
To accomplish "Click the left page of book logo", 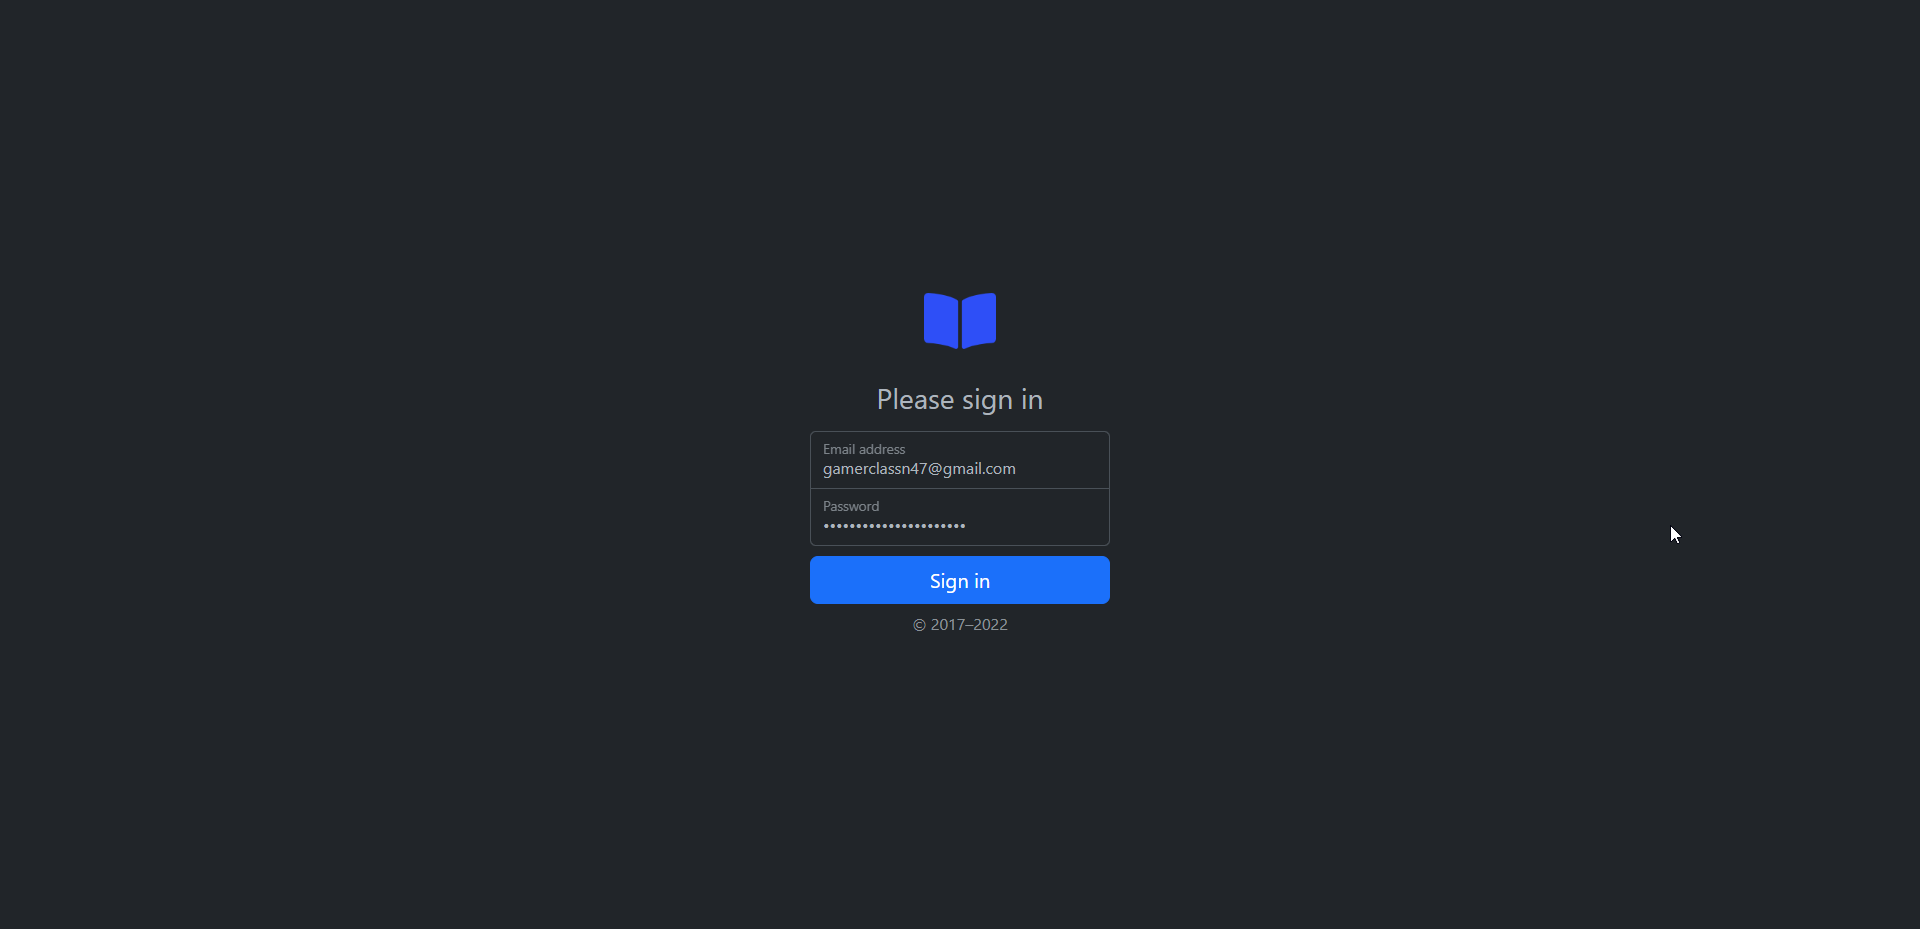I will (x=941, y=320).
